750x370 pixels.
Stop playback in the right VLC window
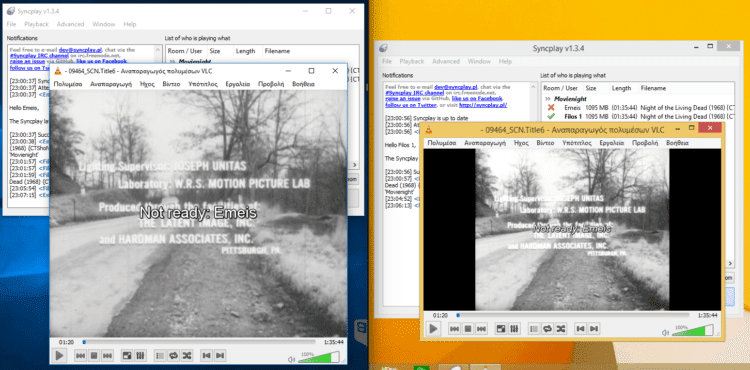tap(468, 328)
